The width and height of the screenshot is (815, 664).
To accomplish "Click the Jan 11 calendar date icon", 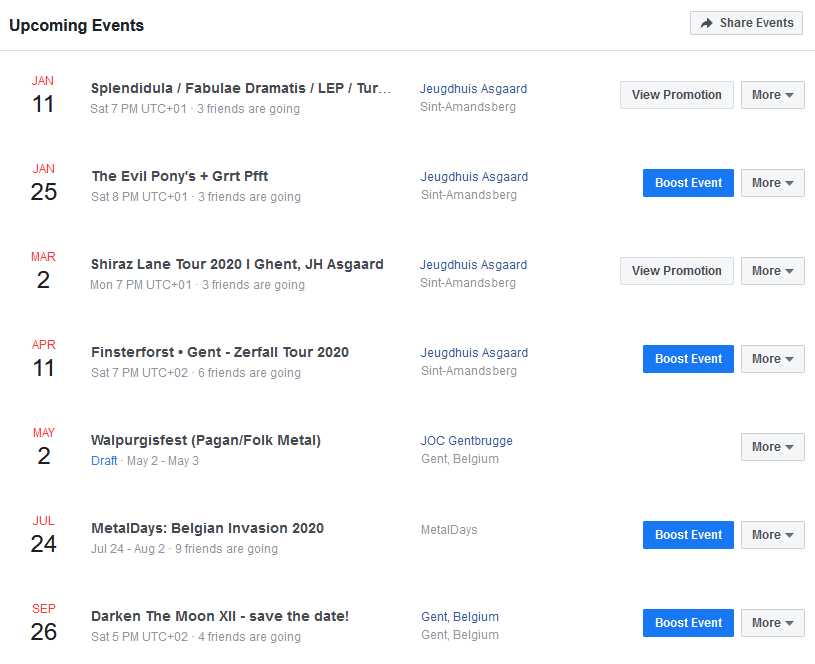I will click(43, 94).
